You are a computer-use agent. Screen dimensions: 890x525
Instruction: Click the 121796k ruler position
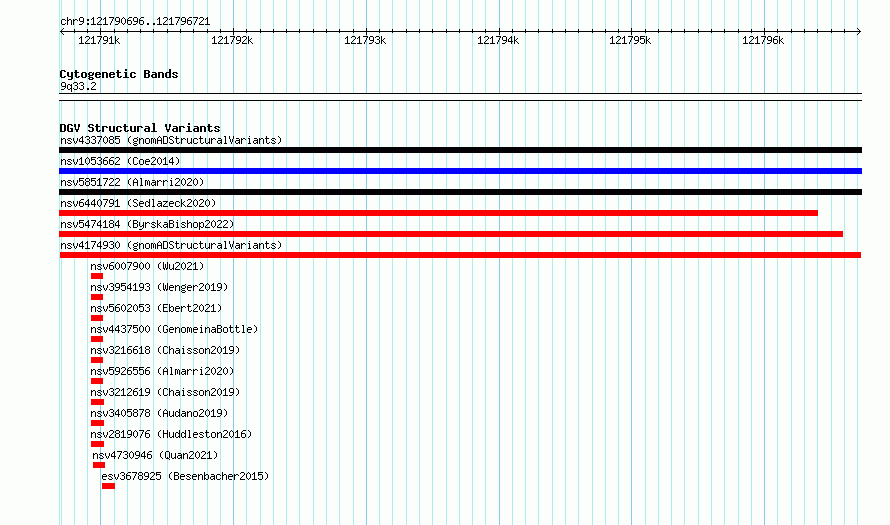point(763,40)
